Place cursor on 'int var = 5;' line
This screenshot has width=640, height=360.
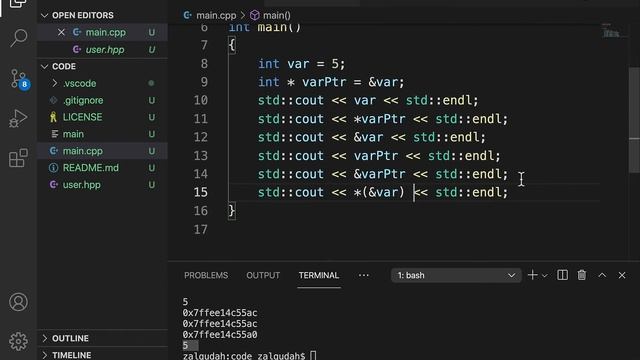click(x=302, y=64)
